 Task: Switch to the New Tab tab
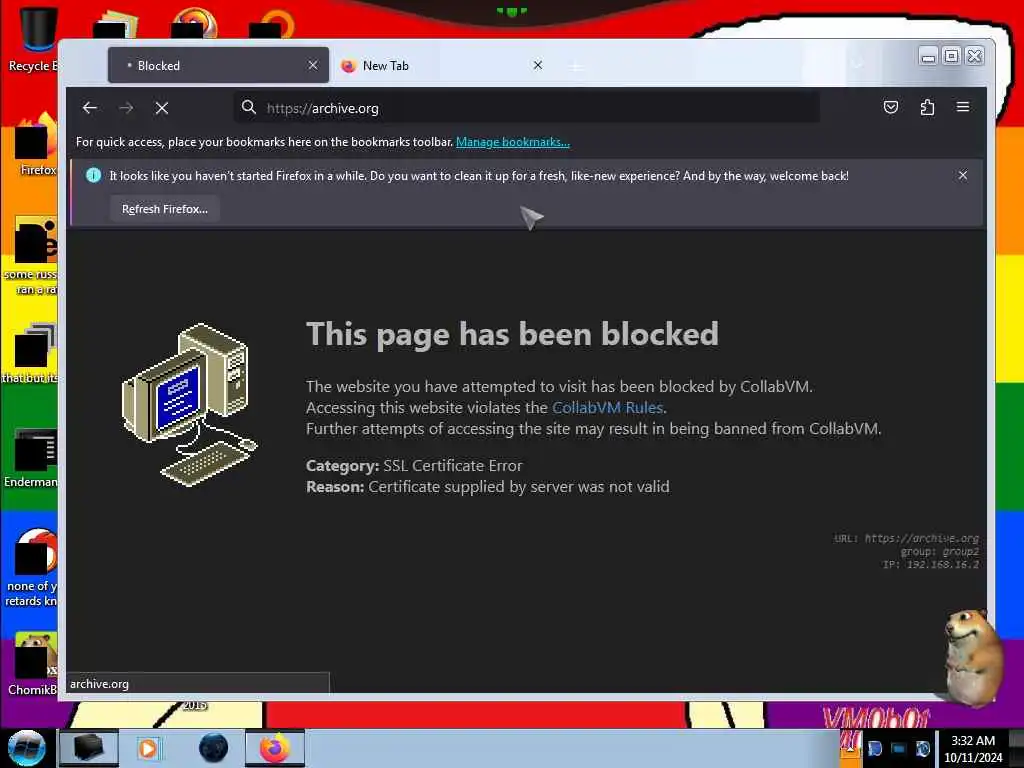pos(444,65)
